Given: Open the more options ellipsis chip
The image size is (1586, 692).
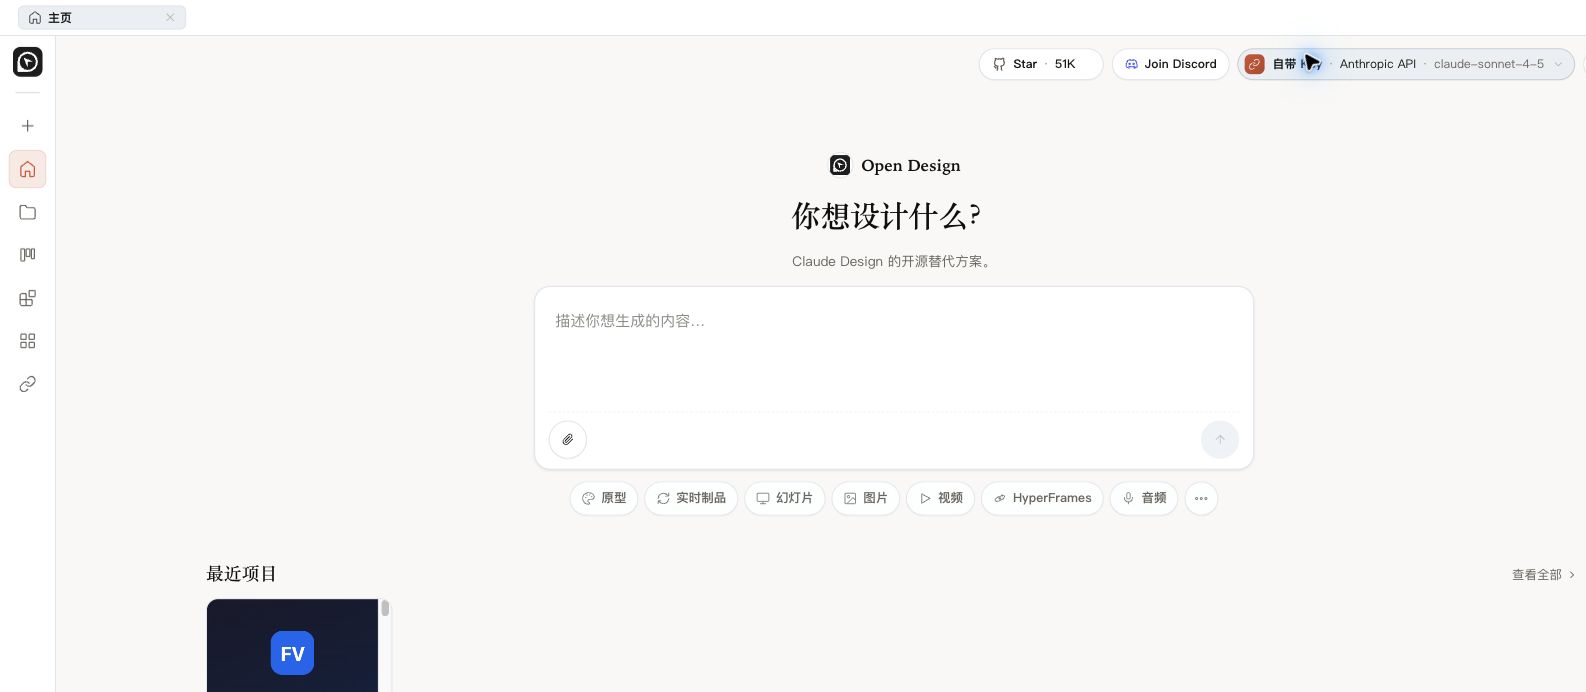Looking at the screenshot, I should point(1201,498).
